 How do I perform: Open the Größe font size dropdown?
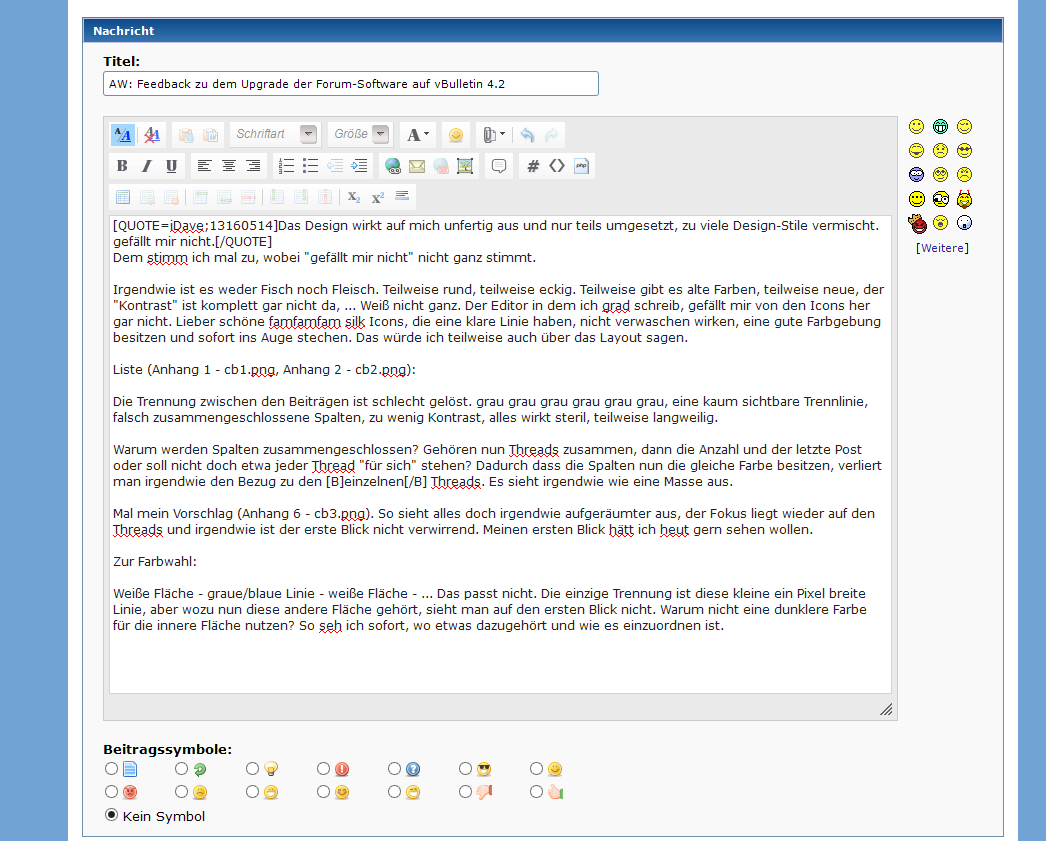(x=360, y=134)
